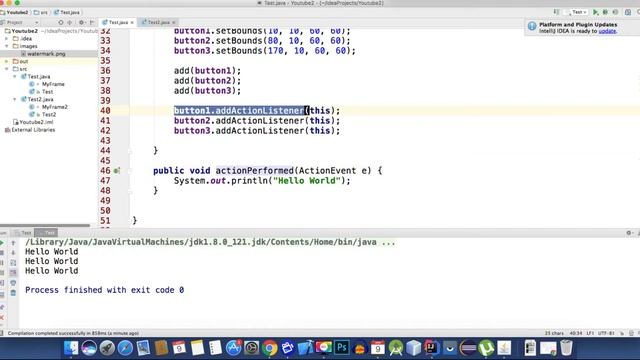This screenshot has width=640, height=360.
Task: Expand the .idea folder
Action: 7,39
